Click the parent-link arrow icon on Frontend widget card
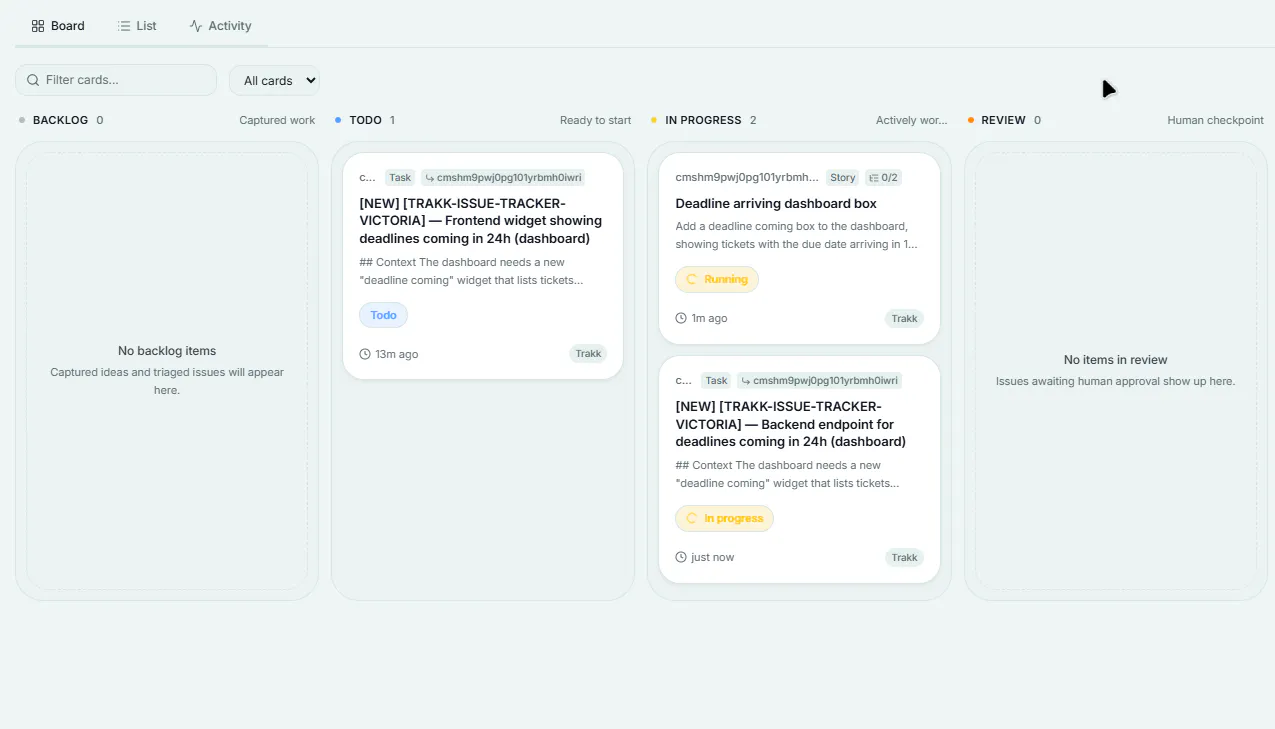The image size is (1275, 729). coord(430,178)
